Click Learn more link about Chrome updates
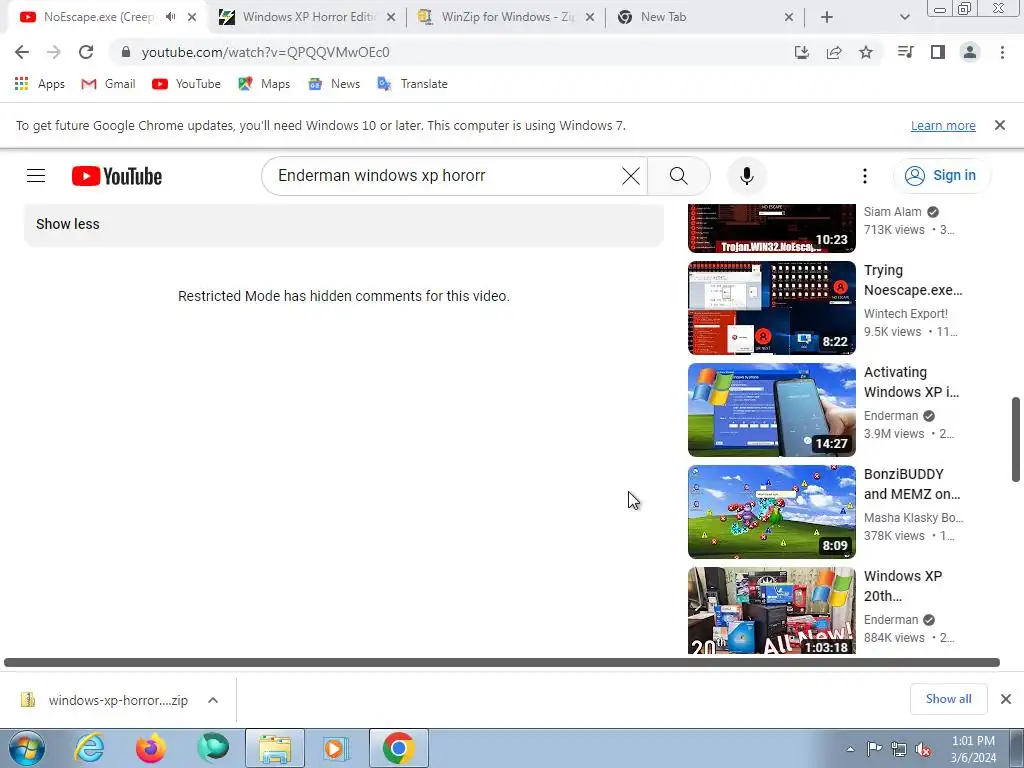The width and height of the screenshot is (1024, 768). pyautogui.click(x=943, y=125)
